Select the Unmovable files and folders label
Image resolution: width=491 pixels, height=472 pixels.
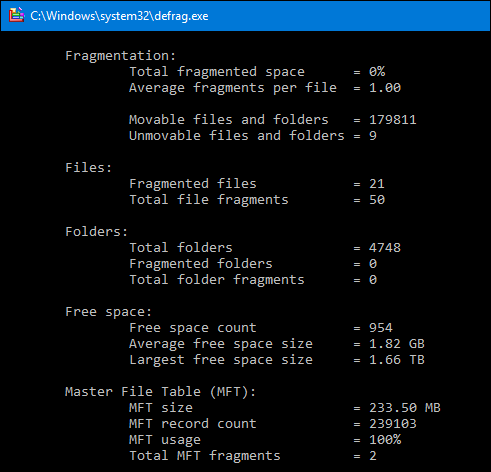[x=237, y=136]
